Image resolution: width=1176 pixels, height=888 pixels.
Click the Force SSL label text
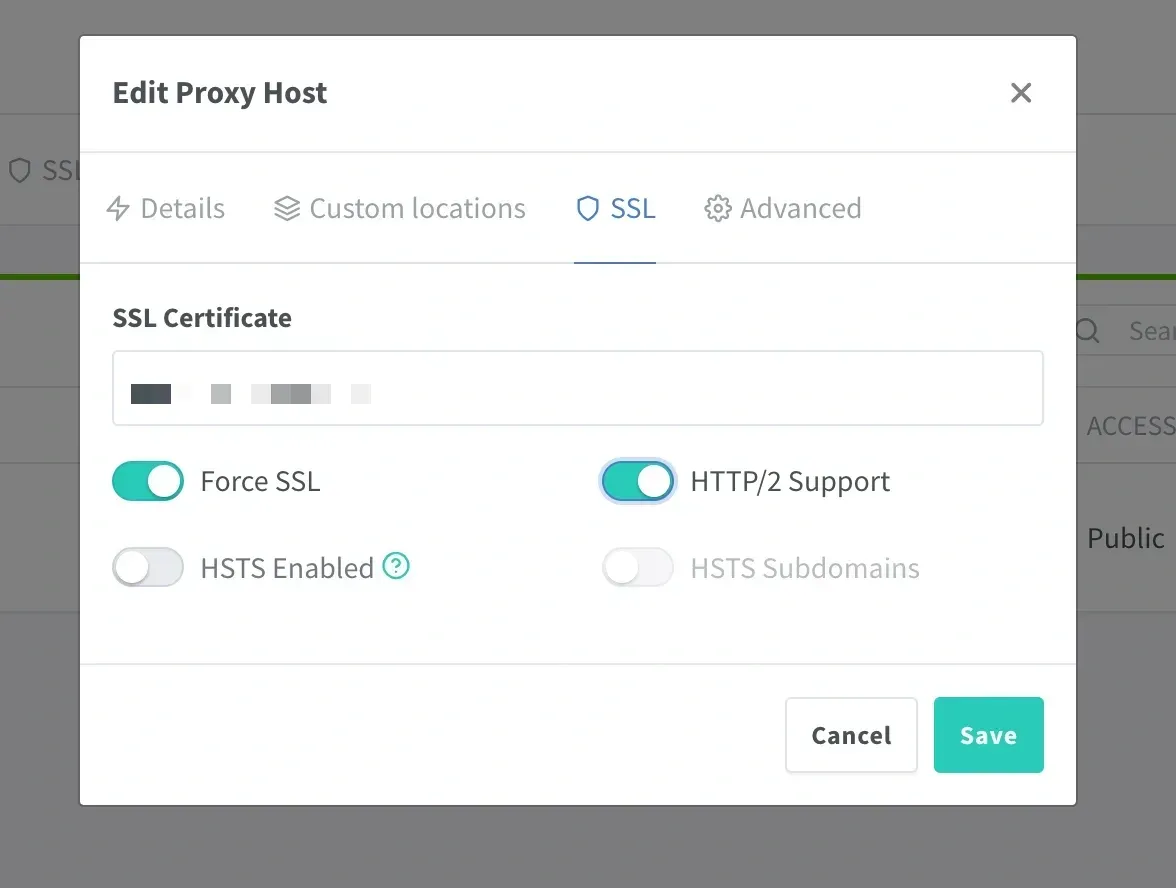pyautogui.click(x=260, y=482)
